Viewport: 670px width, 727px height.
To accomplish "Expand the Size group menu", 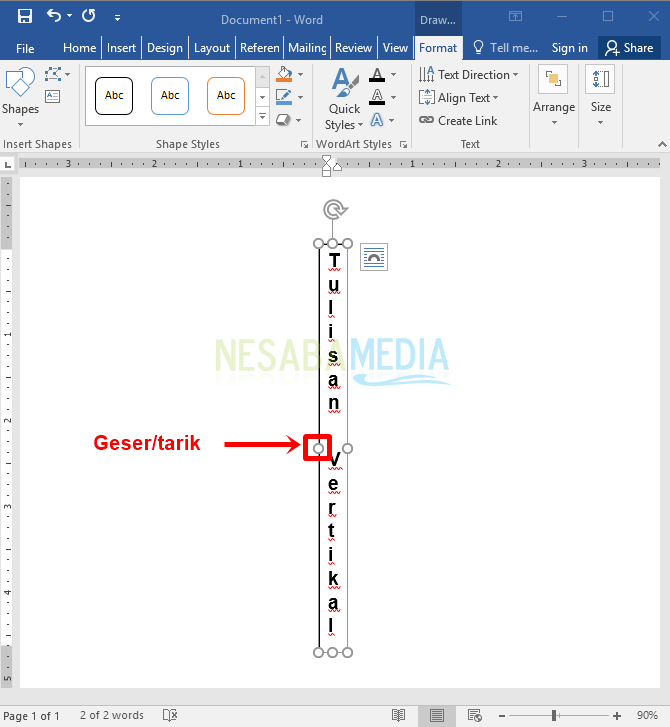I will coord(600,96).
